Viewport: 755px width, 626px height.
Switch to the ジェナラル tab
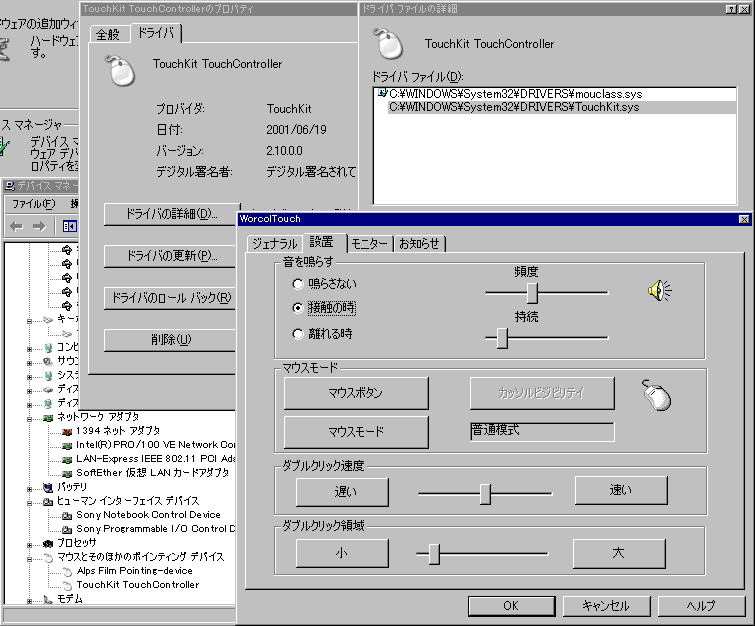point(274,244)
